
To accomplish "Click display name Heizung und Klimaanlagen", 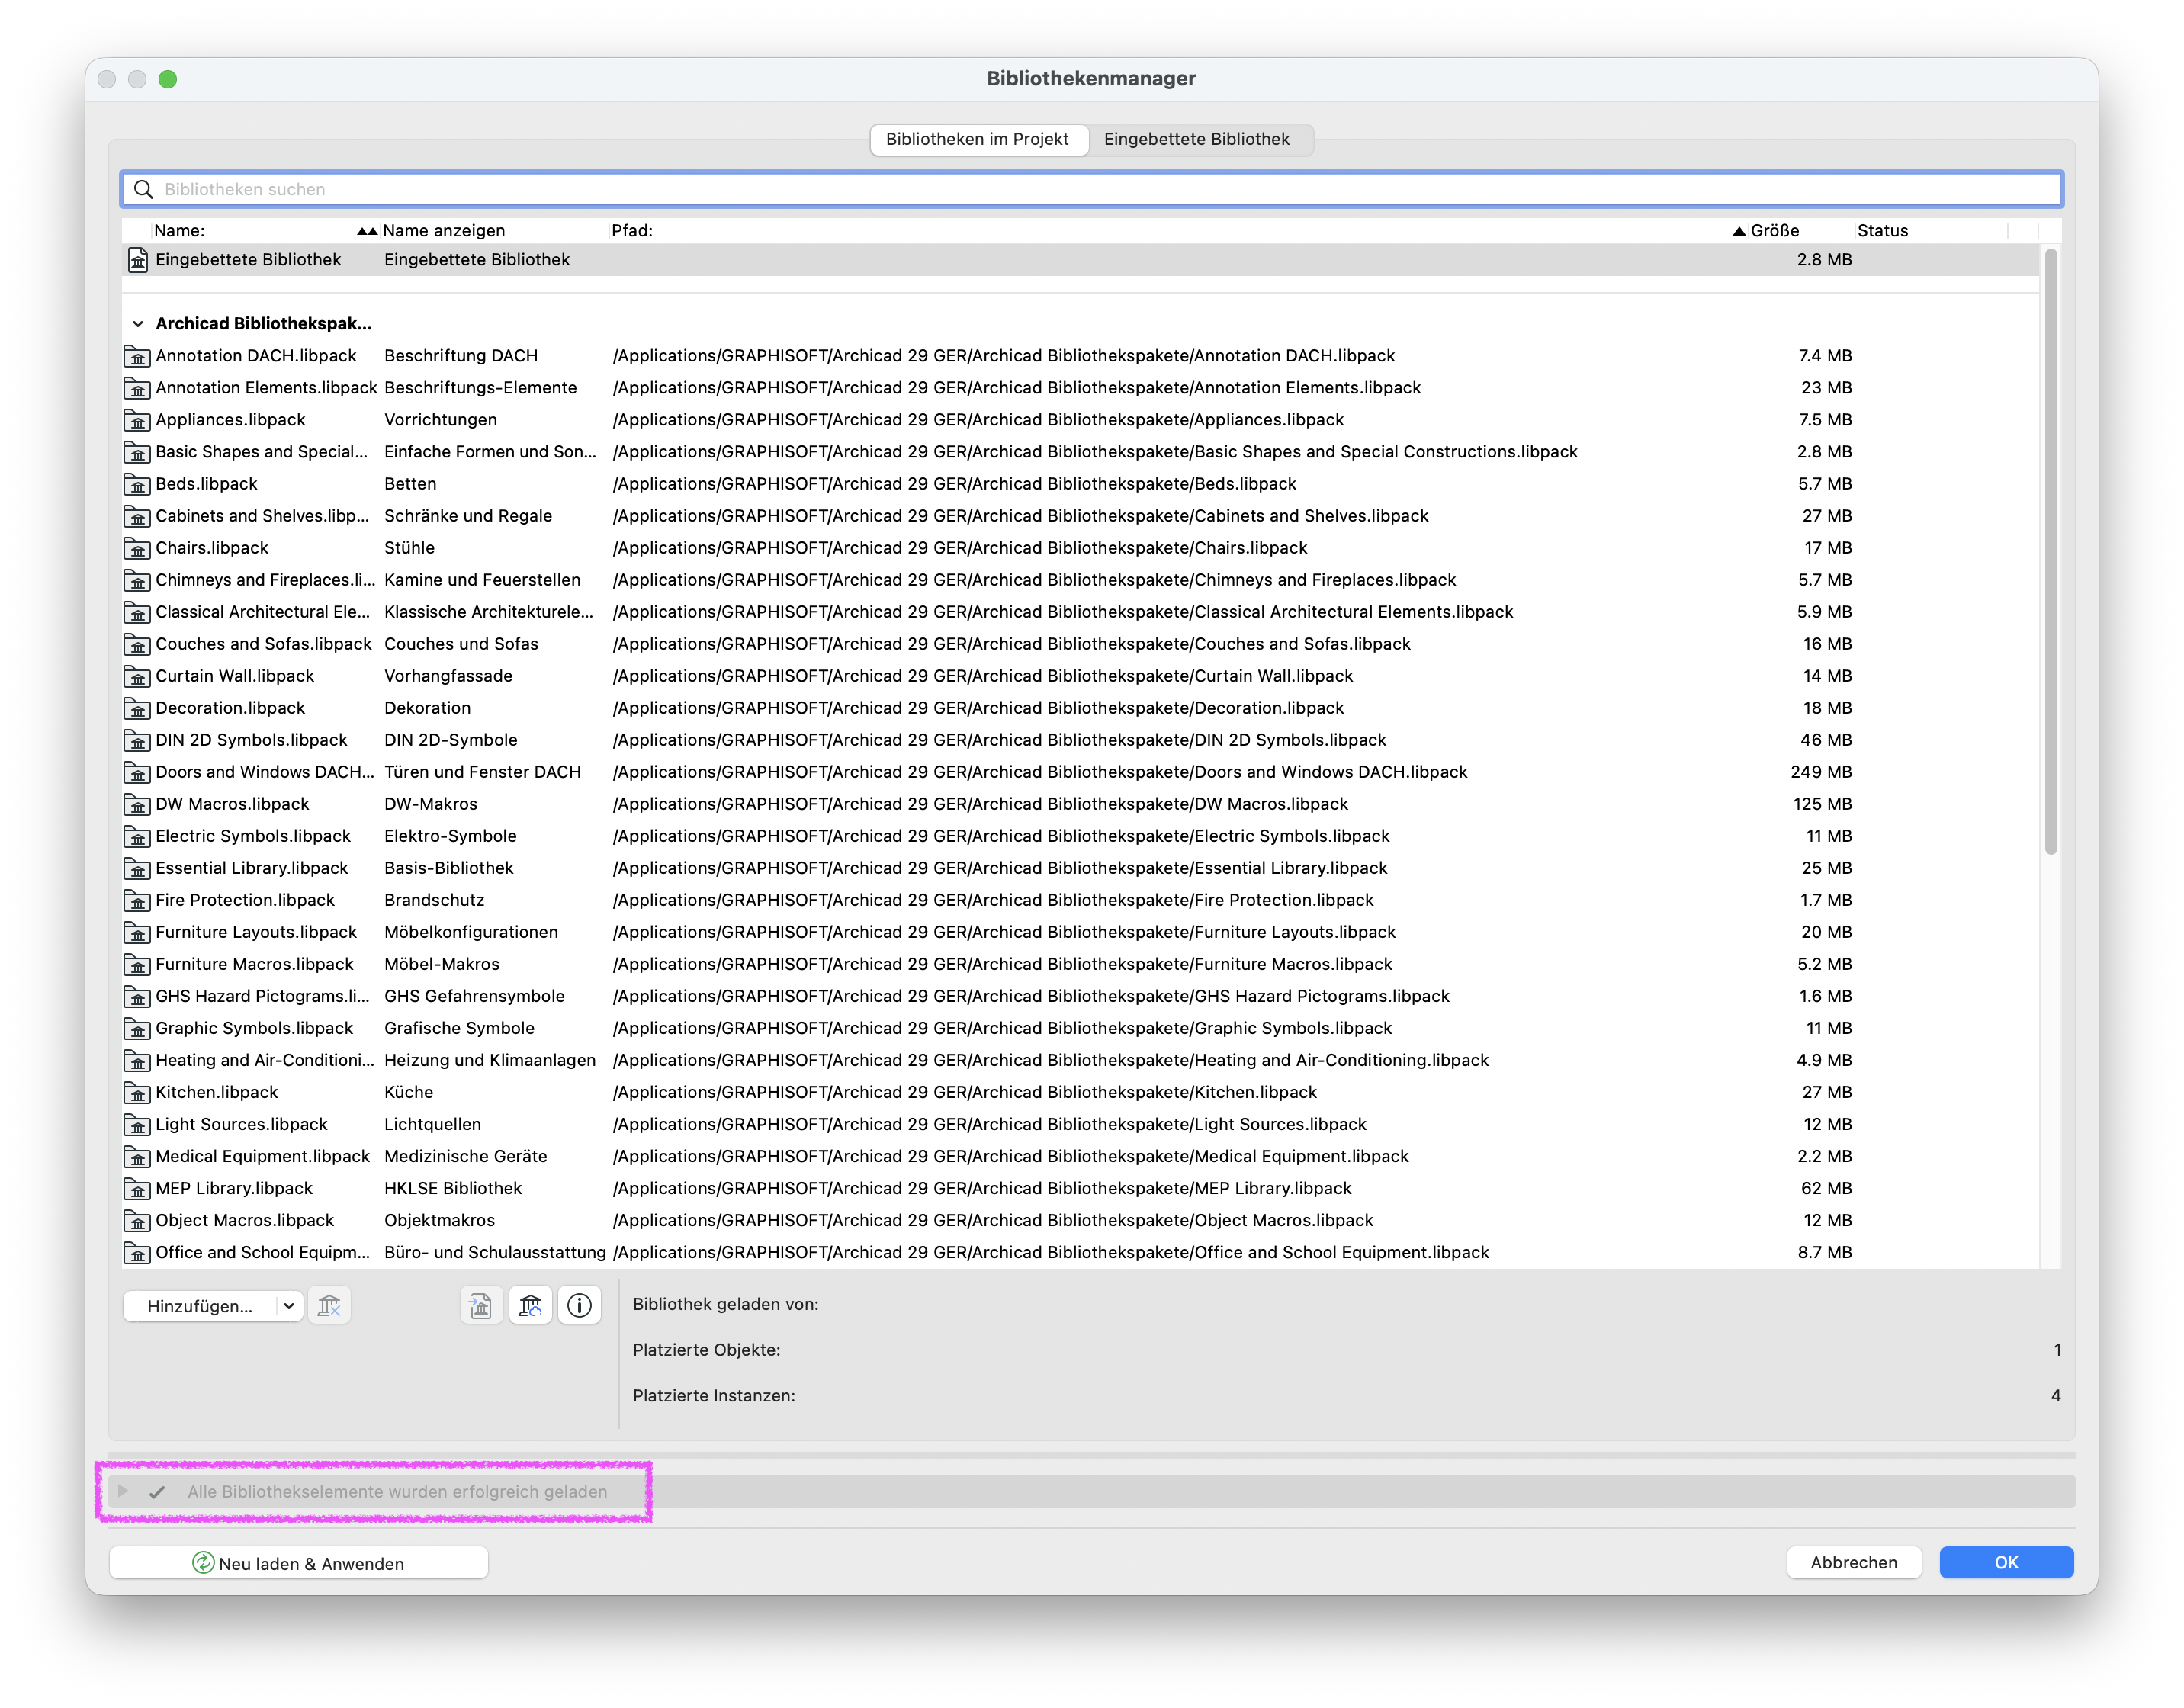I will (x=490, y=1060).
